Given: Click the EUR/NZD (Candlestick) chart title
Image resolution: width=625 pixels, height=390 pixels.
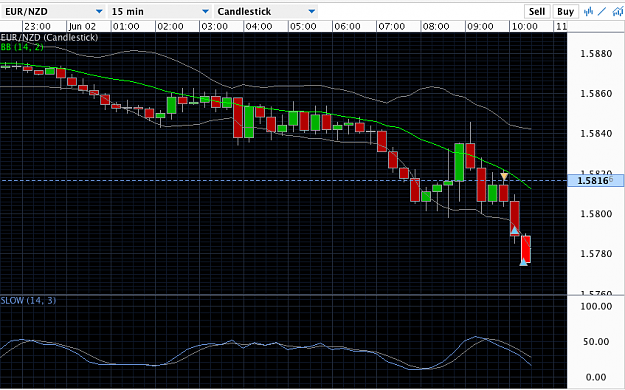Looking at the screenshot, I should pos(49,38).
